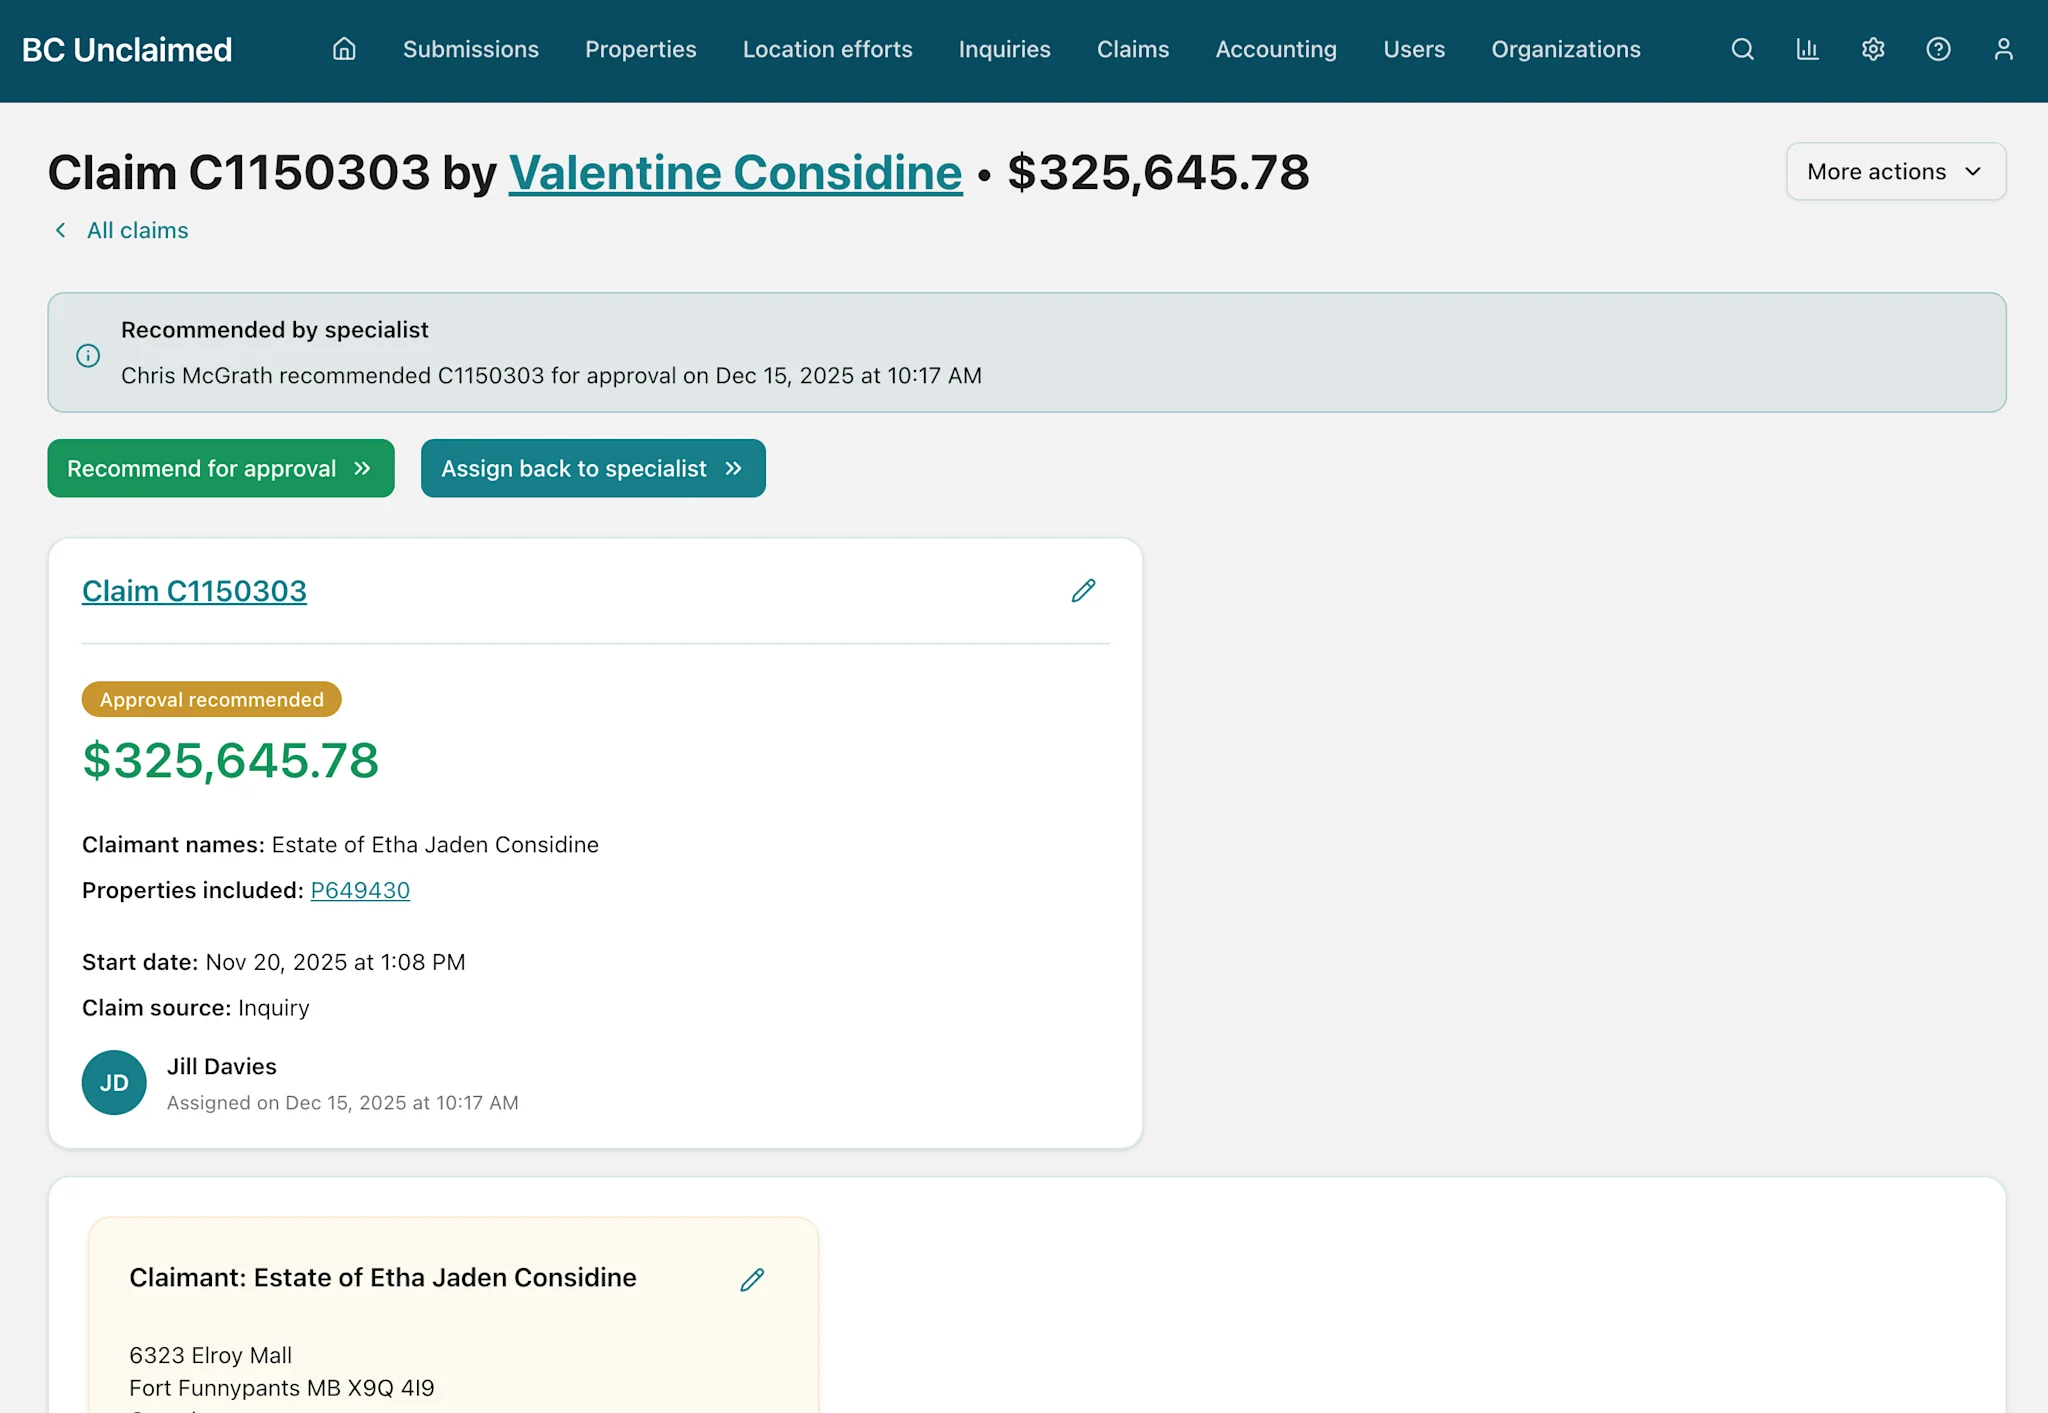Navigate to Location efforts
Viewport: 2048px width, 1413px height.
pyautogui.click(x=827, y=49)
